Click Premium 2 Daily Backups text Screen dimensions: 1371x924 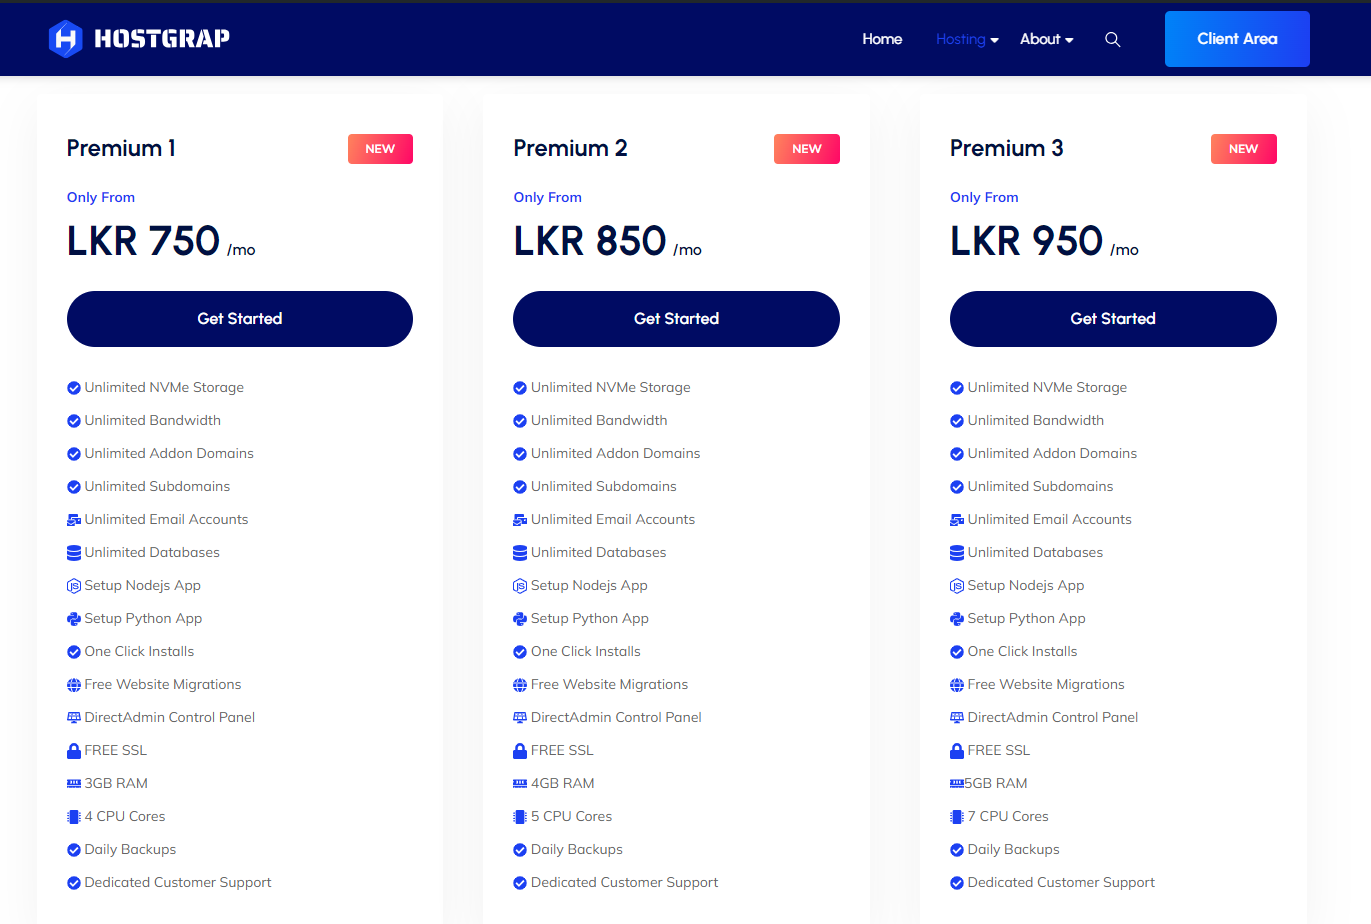coord(577,850)
